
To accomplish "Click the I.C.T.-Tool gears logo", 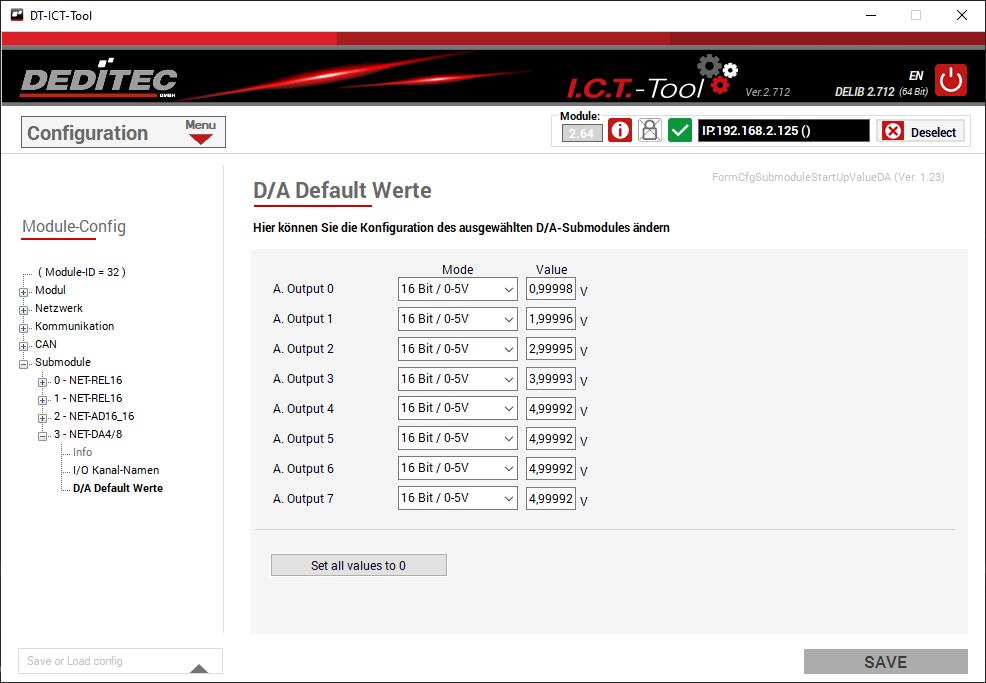I will pos(717,75).
